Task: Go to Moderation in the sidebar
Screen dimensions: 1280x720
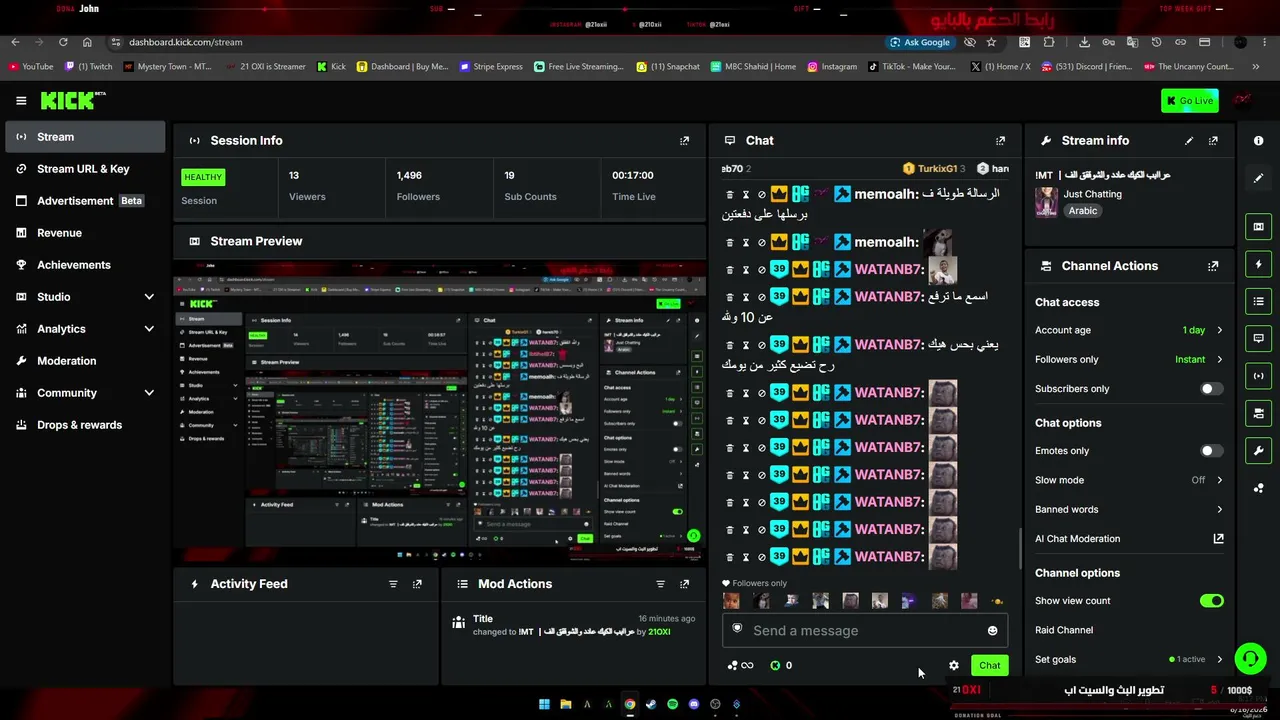Action: click(x=84, y=361)
